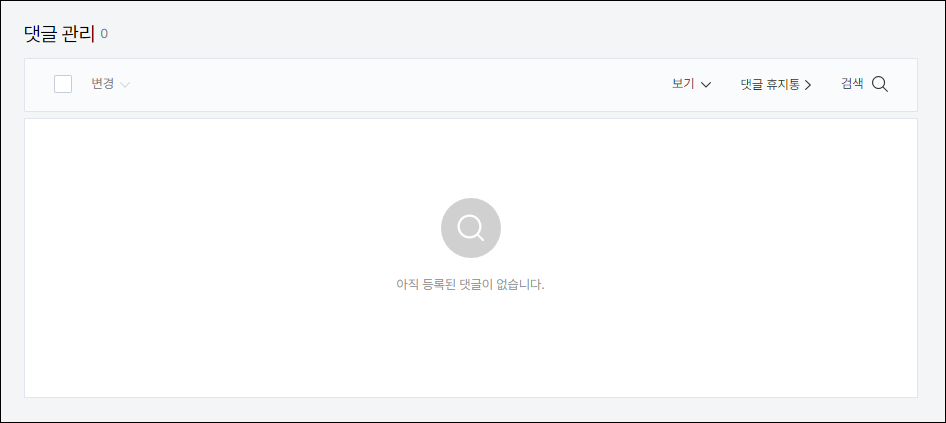Click the white handle inside the gray search circle
This screenshot has width=946, height=423.
480,237
